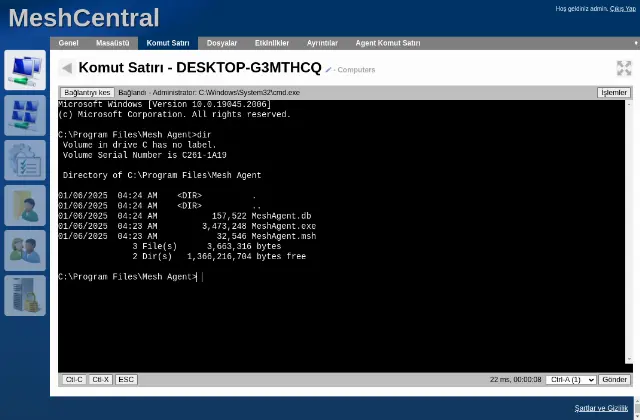Click the MeshAgent.db line in terminal
Image resolution: width=640 pixels, height=420 pixels.
click(185, 216)
